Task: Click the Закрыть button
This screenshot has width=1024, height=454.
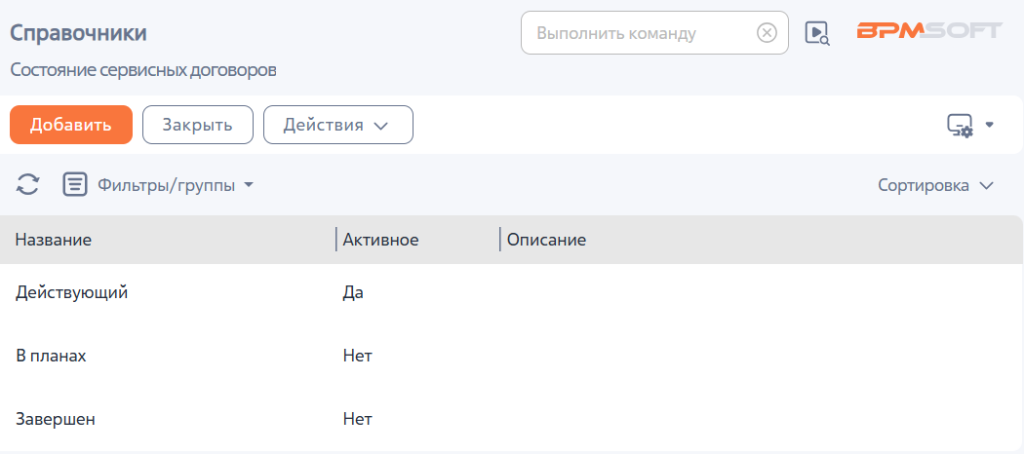Action: tap(197, 125)
